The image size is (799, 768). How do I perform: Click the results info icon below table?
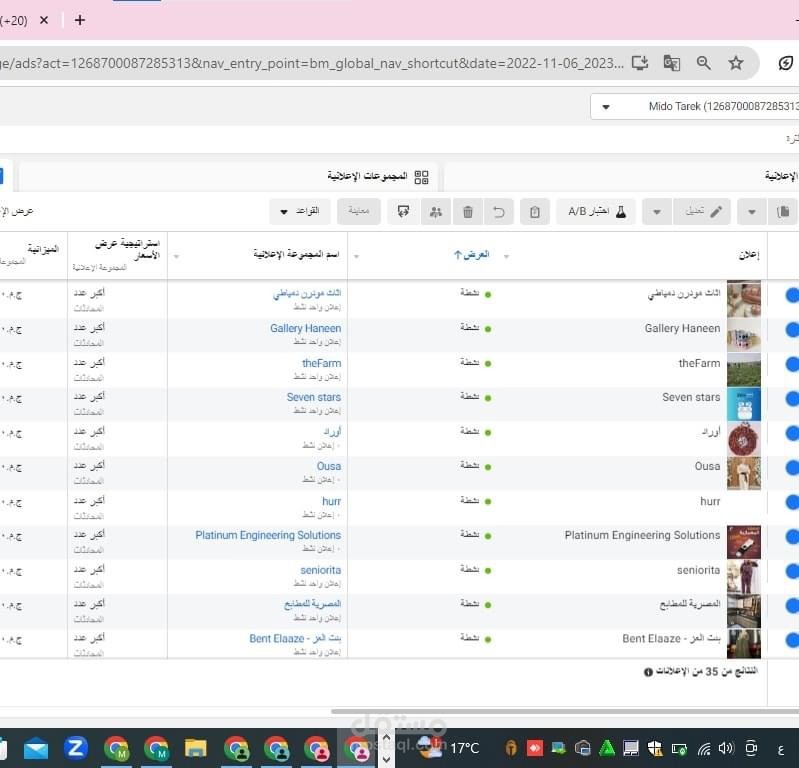point(648,672)
